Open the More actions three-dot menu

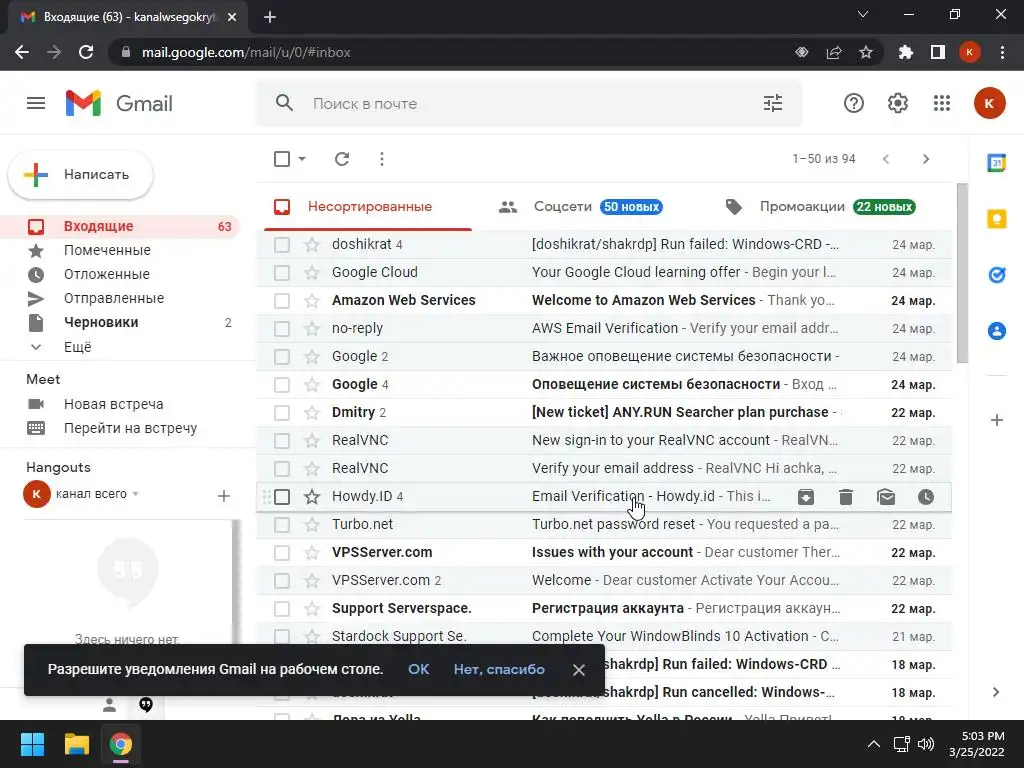point(382,159)
